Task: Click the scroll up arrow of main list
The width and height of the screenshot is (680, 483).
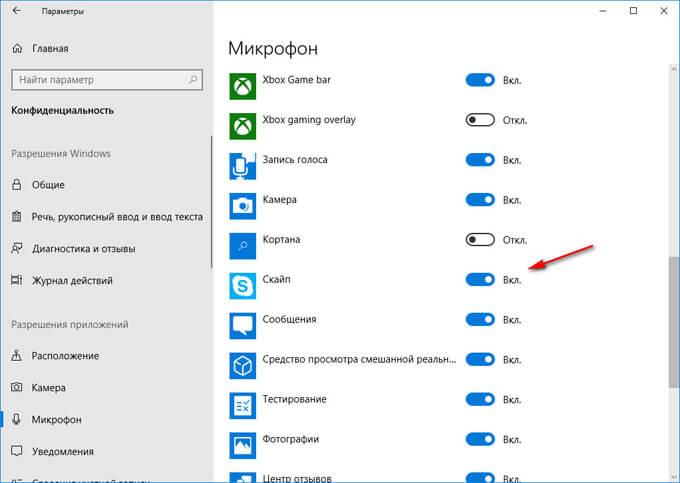Action: pos(674,69)
